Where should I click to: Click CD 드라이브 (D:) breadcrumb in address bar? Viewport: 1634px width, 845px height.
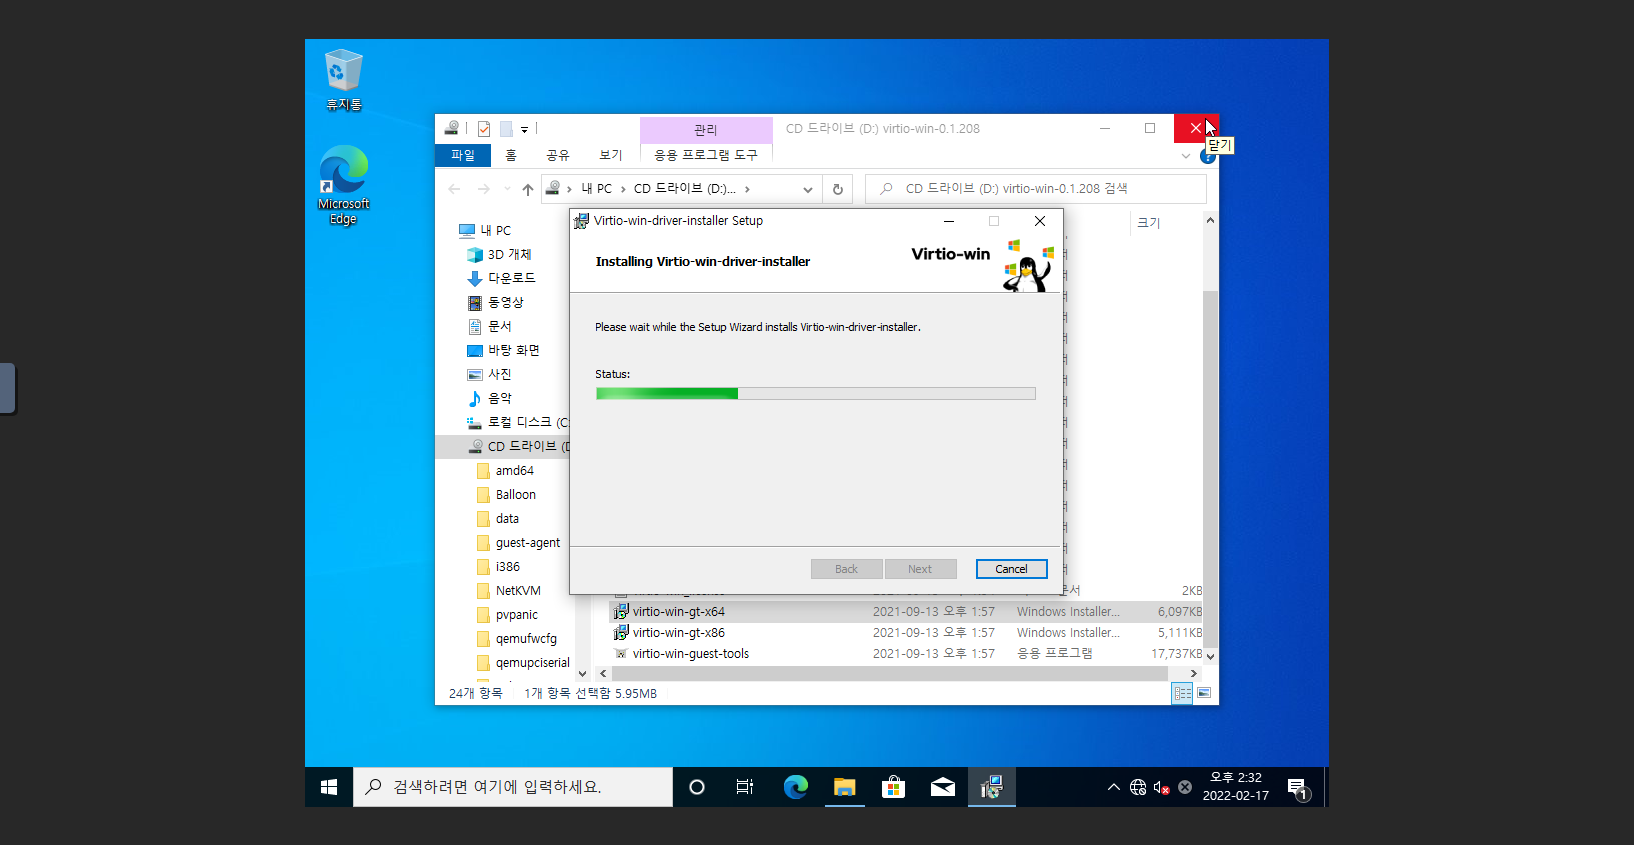tap(685, 189)
